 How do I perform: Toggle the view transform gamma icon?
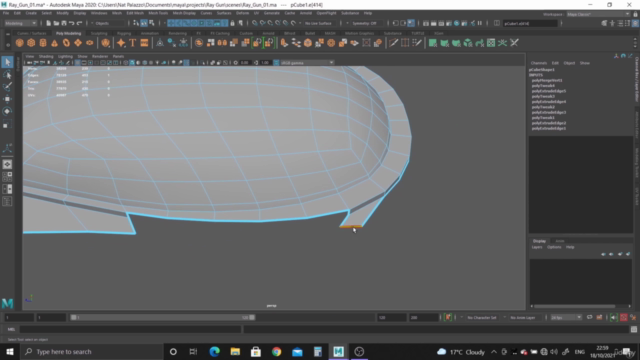tap(276, 62)
